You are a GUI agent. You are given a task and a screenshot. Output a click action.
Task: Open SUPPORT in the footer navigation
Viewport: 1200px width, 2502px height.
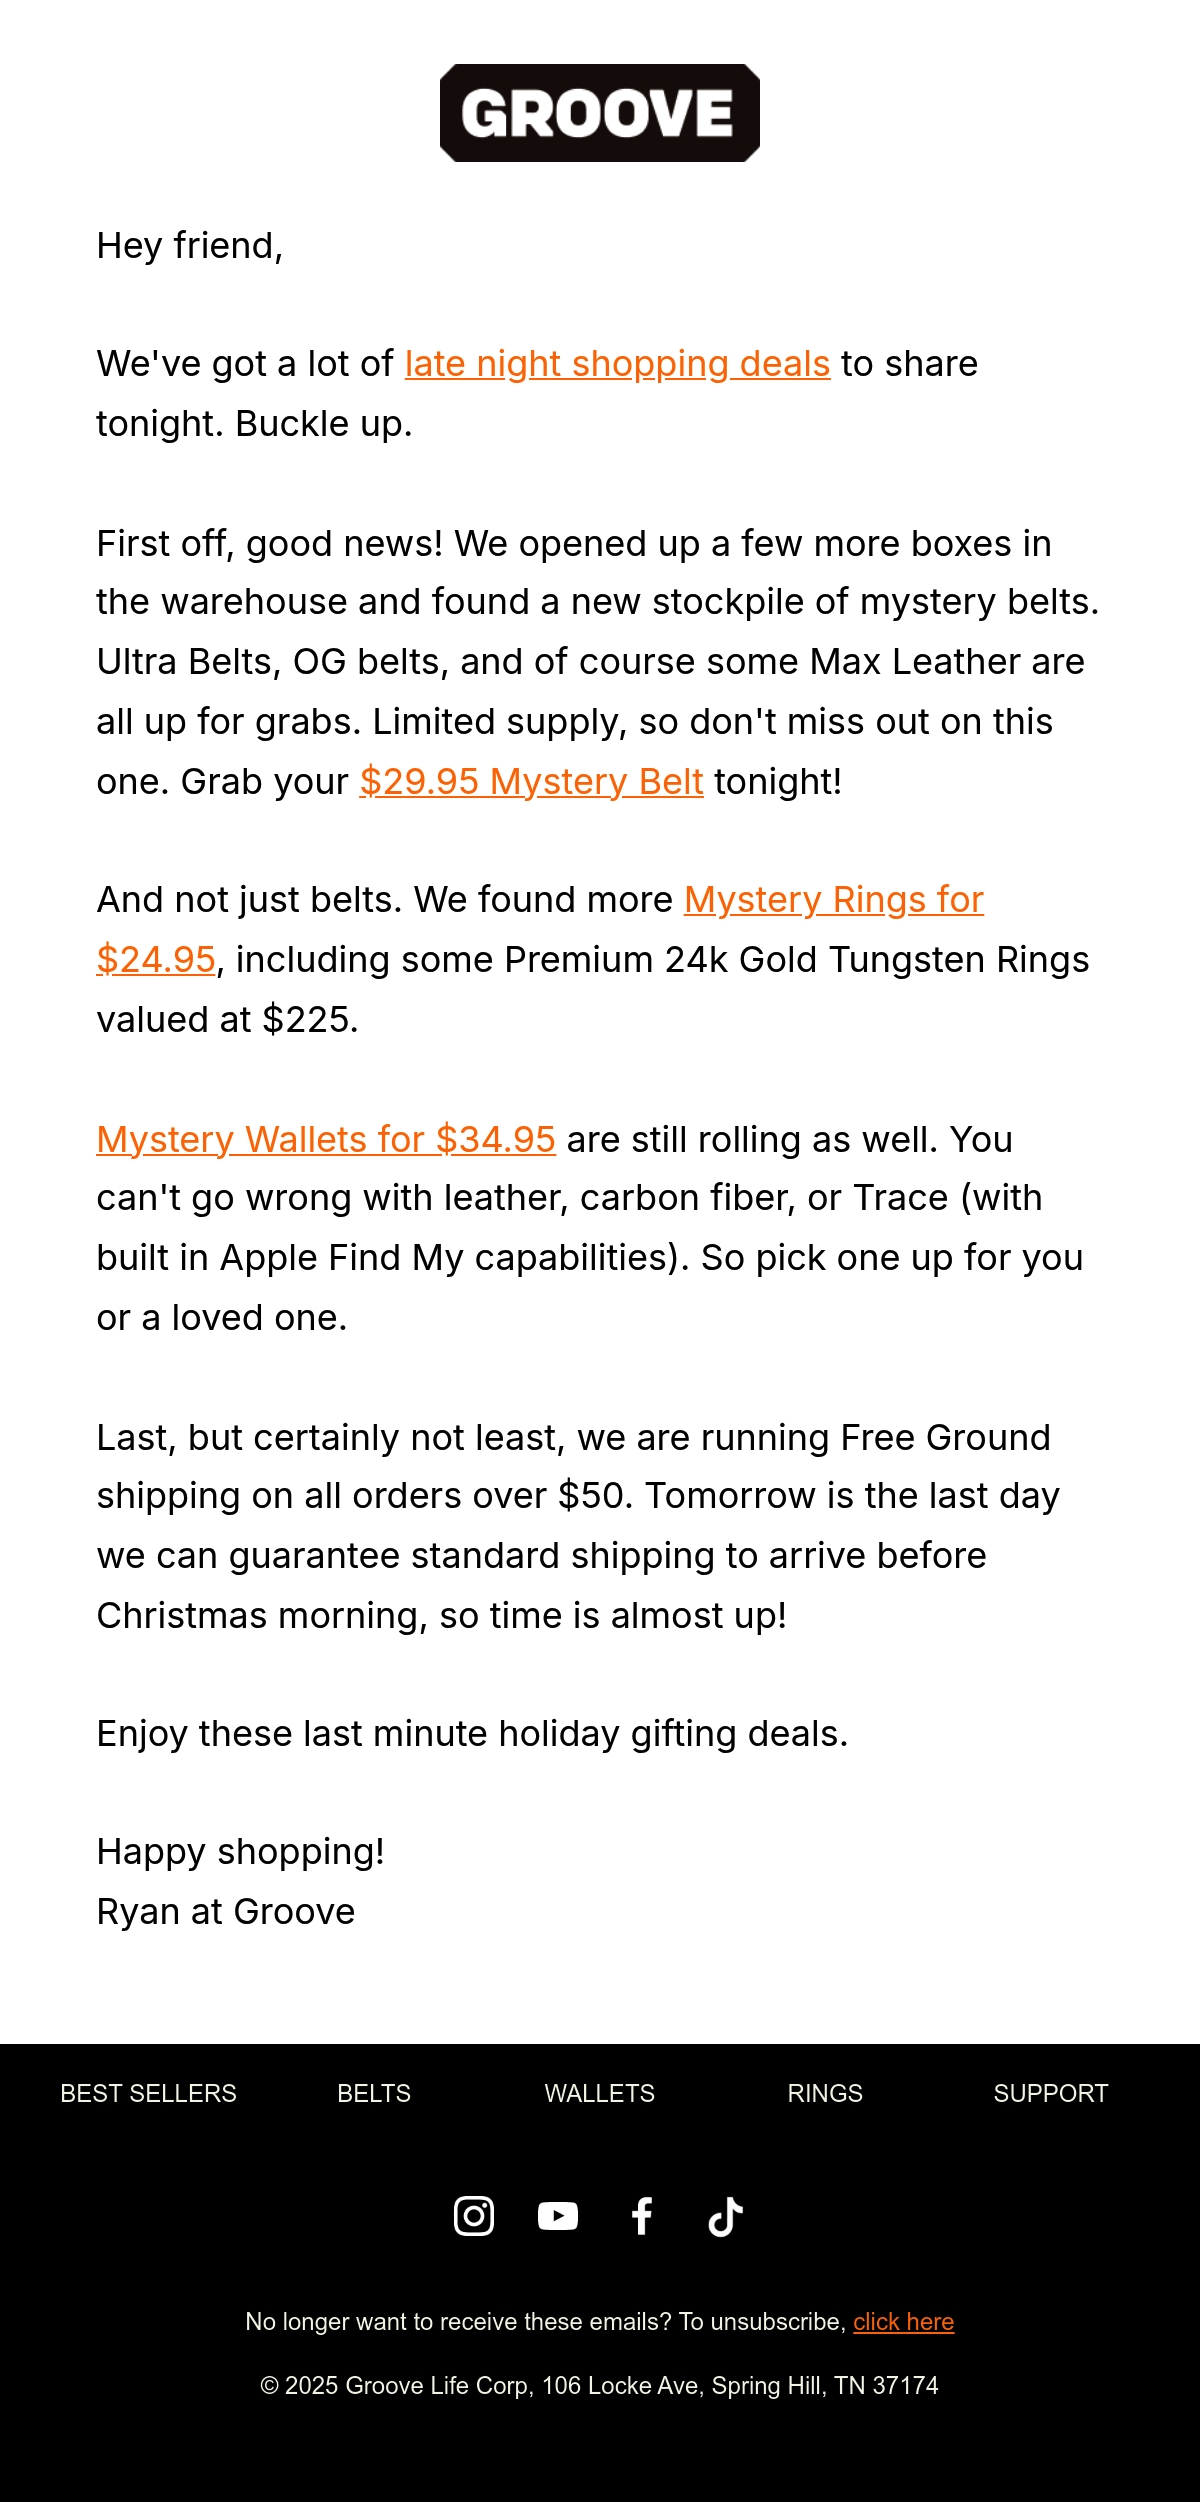[x=1051, y=2093]
